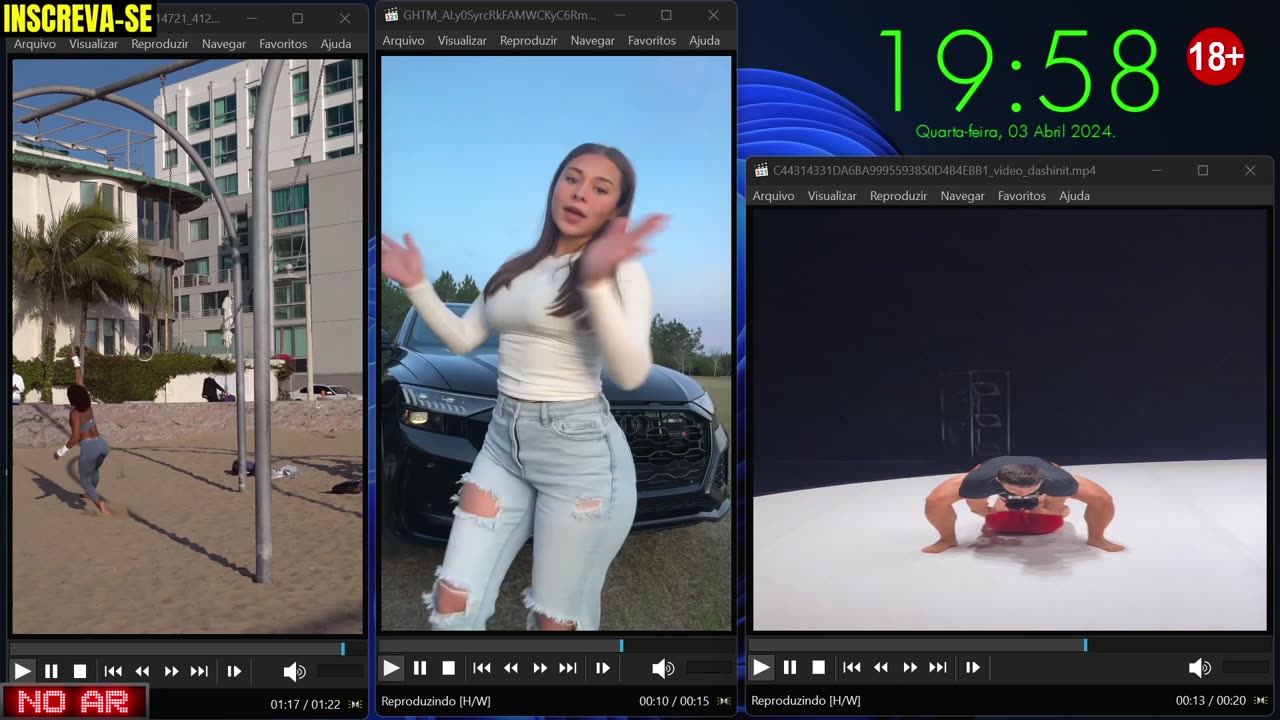Skip to previous file in GHTM_ALy0 window
The image size is (1280, 720).
(x=482, y=667)
